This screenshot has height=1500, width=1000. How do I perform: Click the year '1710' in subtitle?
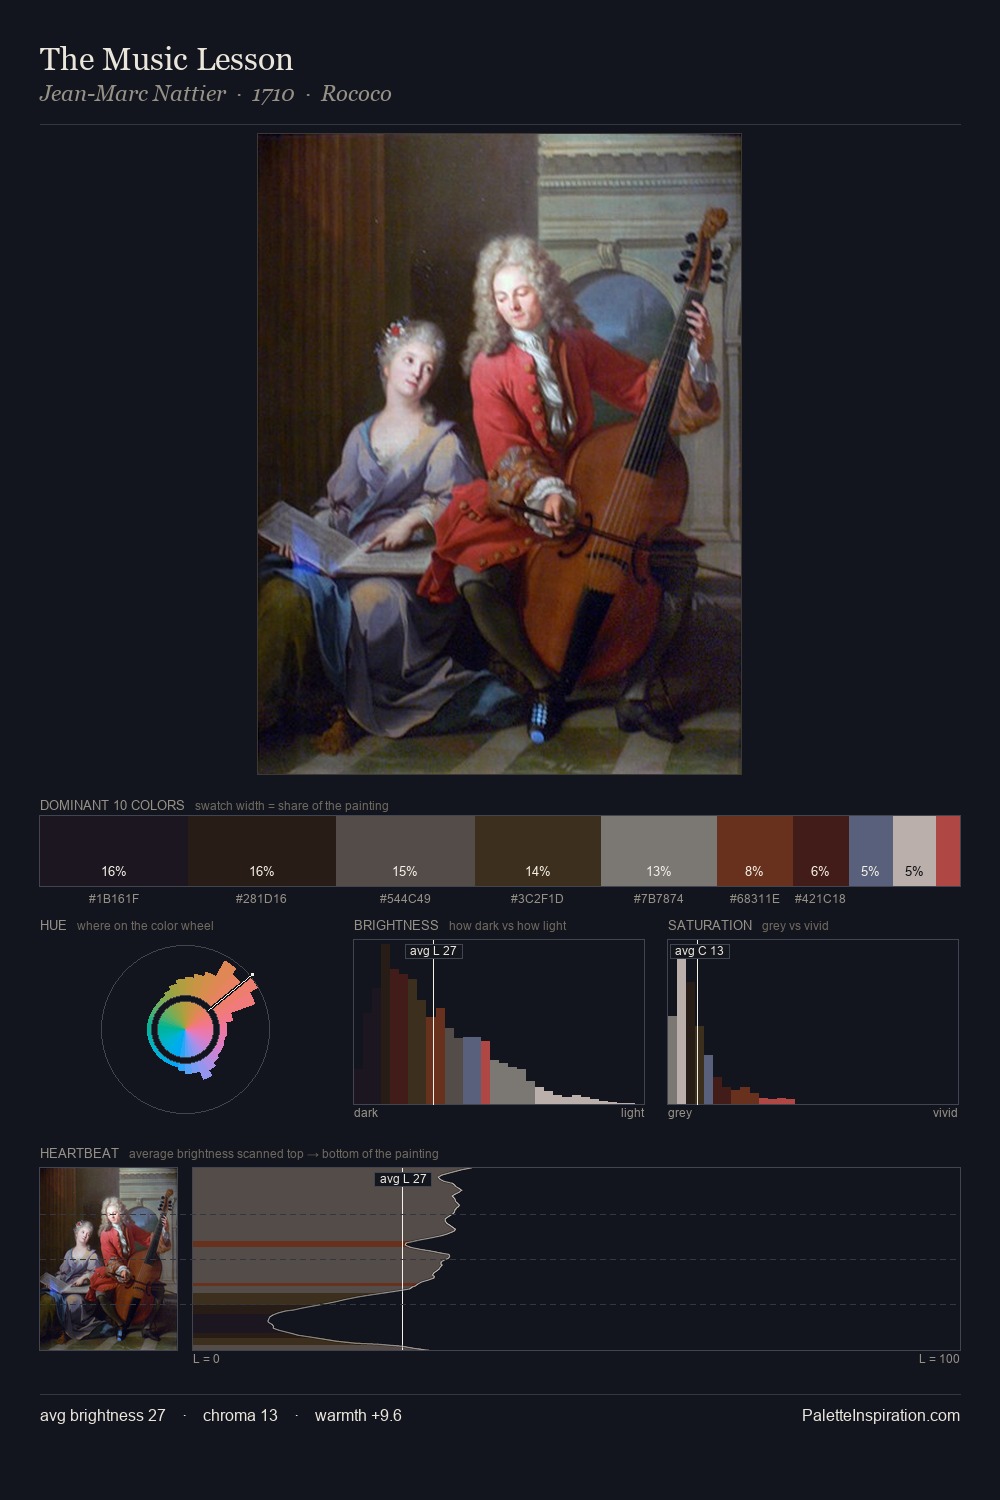coord(273,94)
